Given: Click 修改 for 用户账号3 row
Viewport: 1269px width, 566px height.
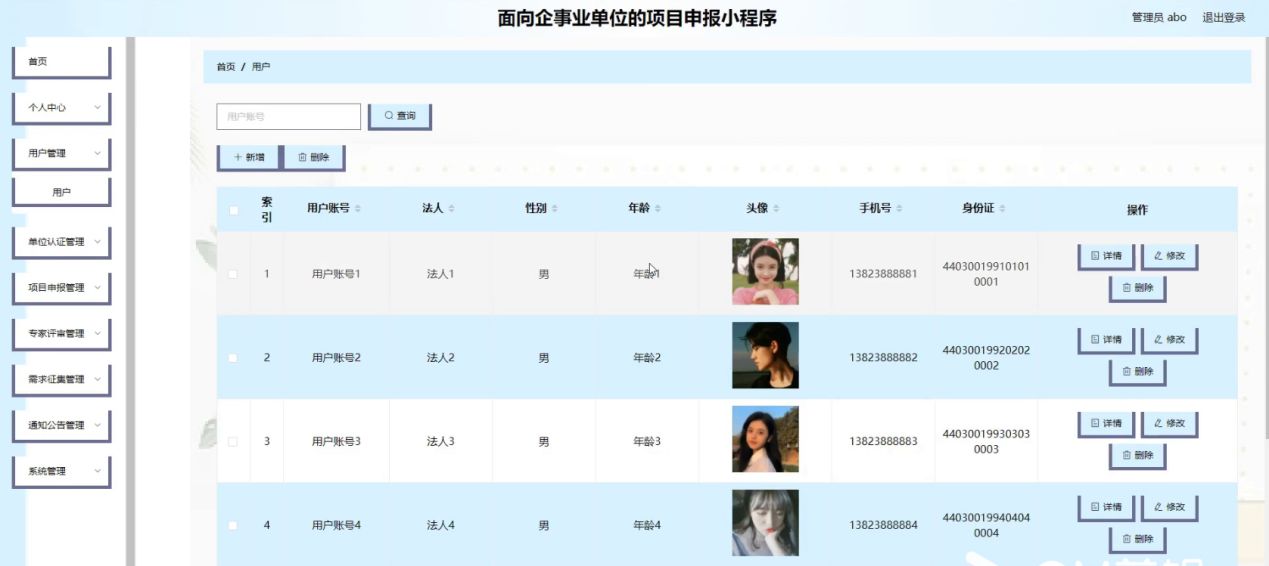Looking at the screenshot, I should point(1169,424).
